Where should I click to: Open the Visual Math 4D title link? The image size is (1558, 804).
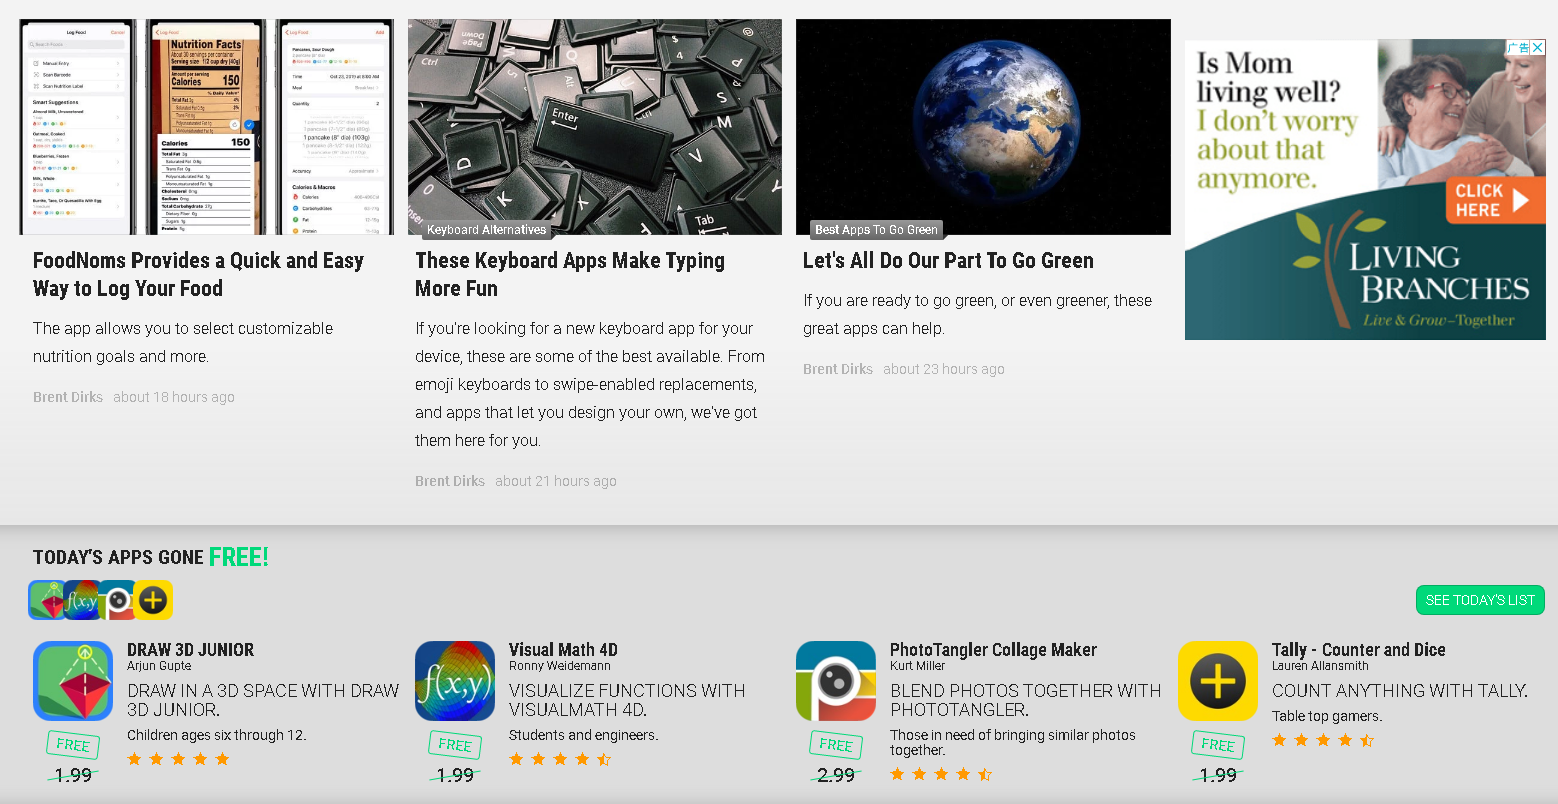[563, 650]
